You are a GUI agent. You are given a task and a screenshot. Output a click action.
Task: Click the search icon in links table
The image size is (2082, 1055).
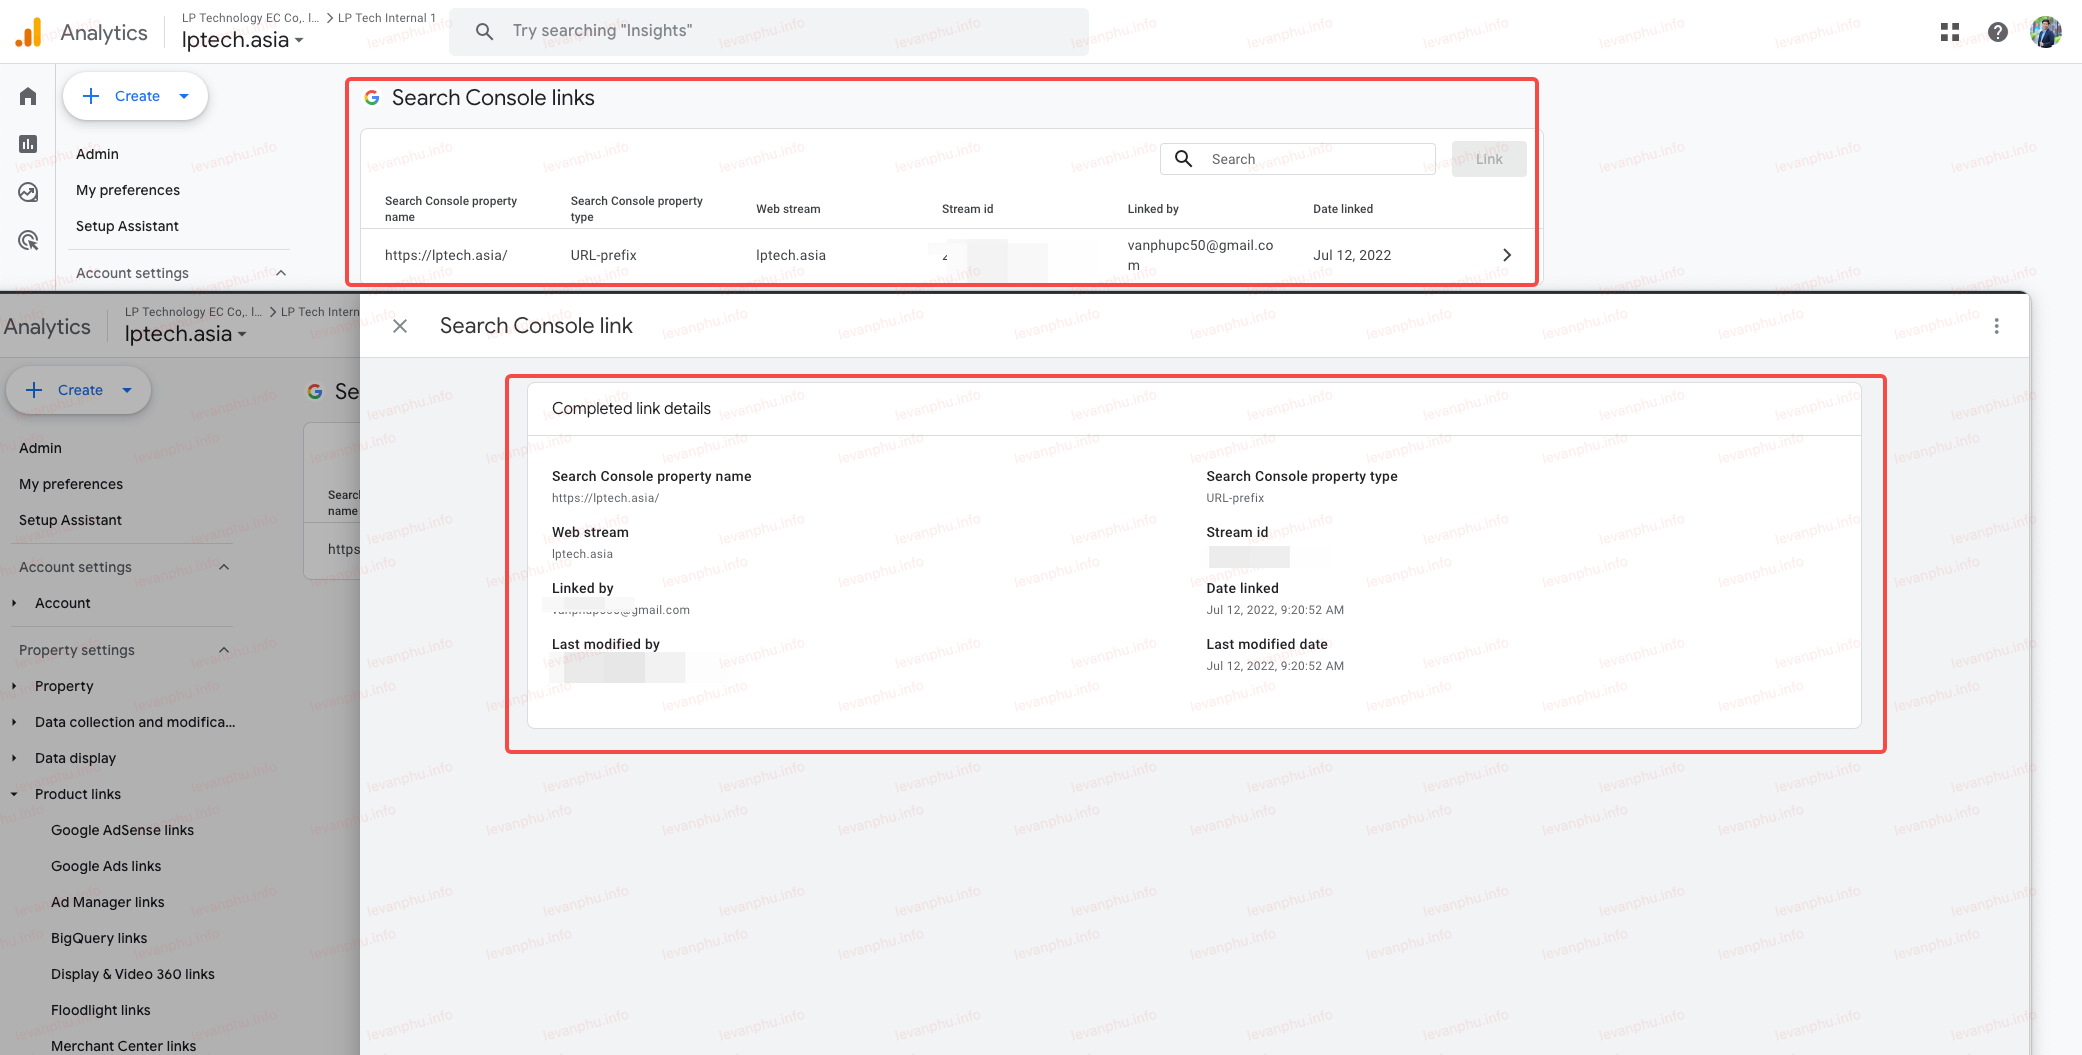click(1183, 159)
